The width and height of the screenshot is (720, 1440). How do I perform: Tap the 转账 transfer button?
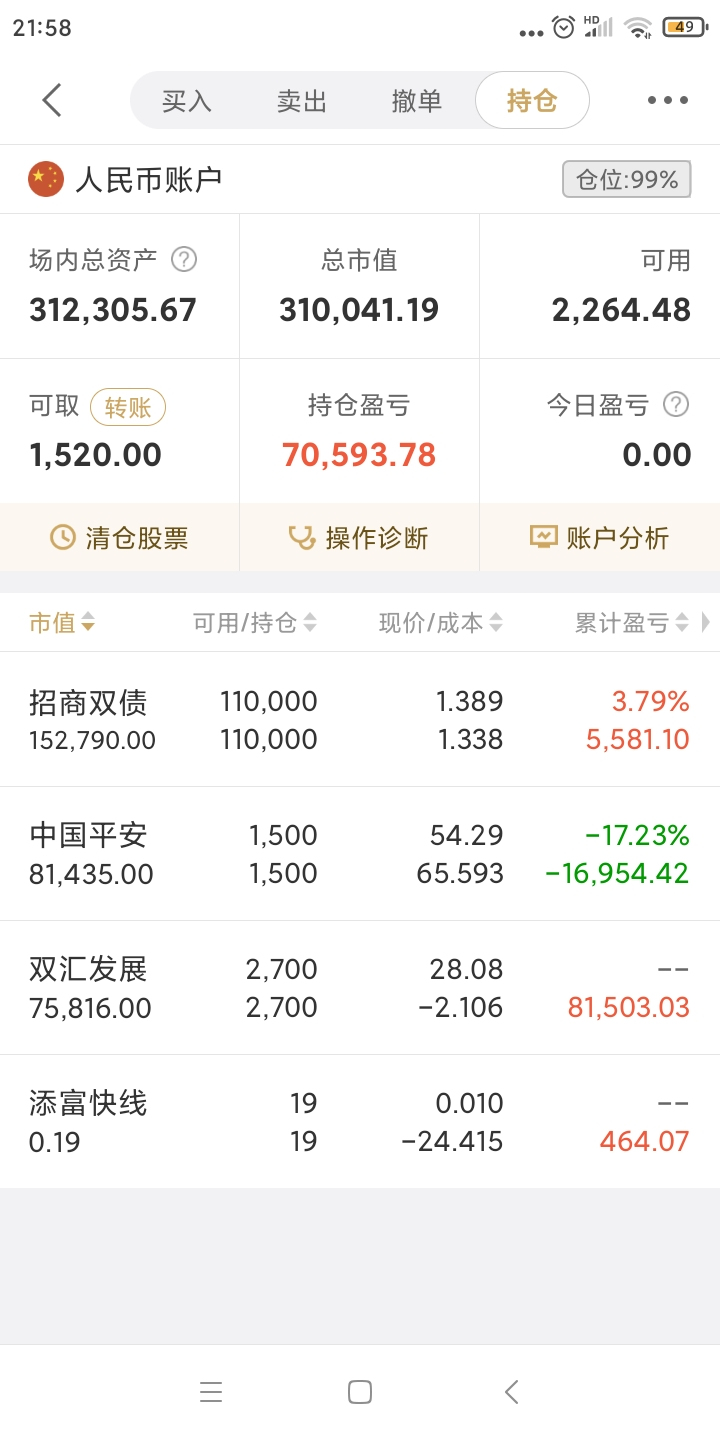pos(128,407)
